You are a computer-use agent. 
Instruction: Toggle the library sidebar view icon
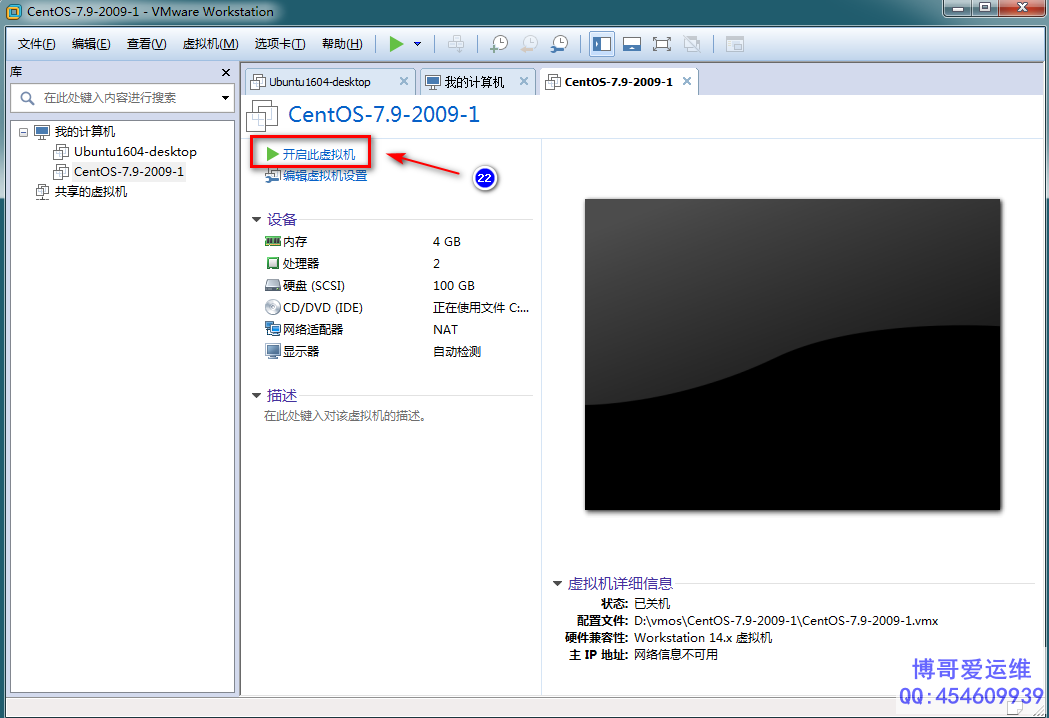pos(601,44)
